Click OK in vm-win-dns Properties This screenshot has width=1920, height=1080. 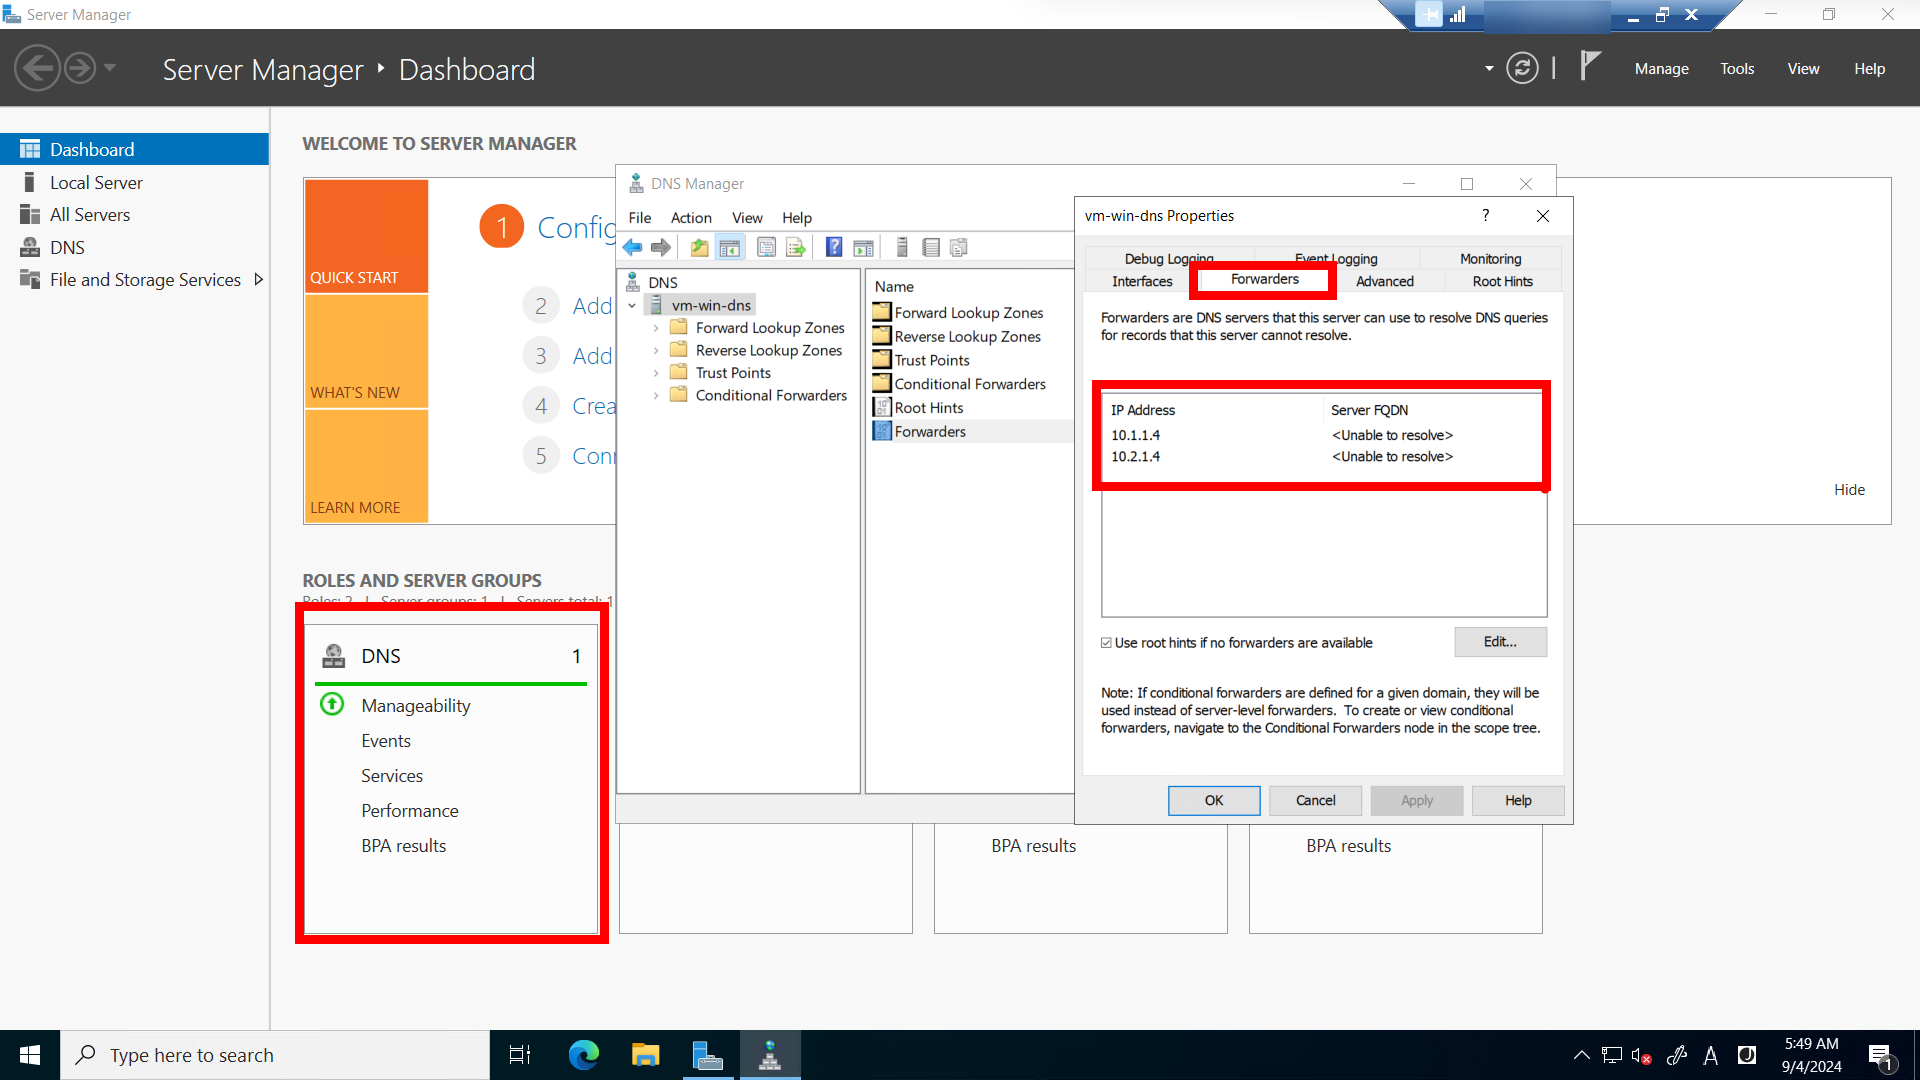(x=1214, y=800)
